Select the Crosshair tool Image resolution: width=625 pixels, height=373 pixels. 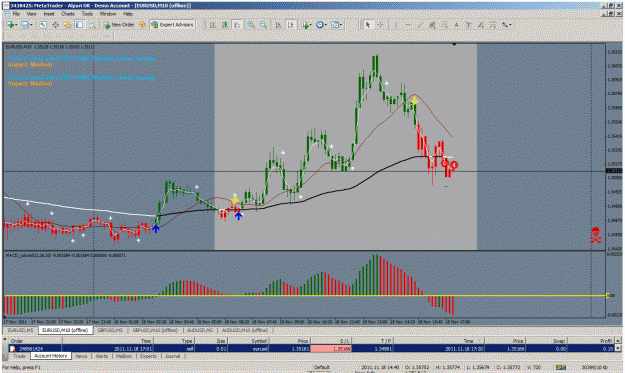[x=381, y=25]
